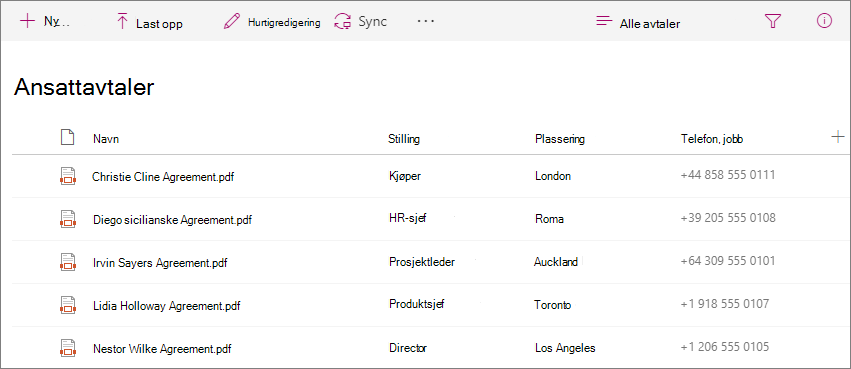This screenshot has width=851, height=369.
Task: Open the Stilling column header menu
Action: click(404, 139)
